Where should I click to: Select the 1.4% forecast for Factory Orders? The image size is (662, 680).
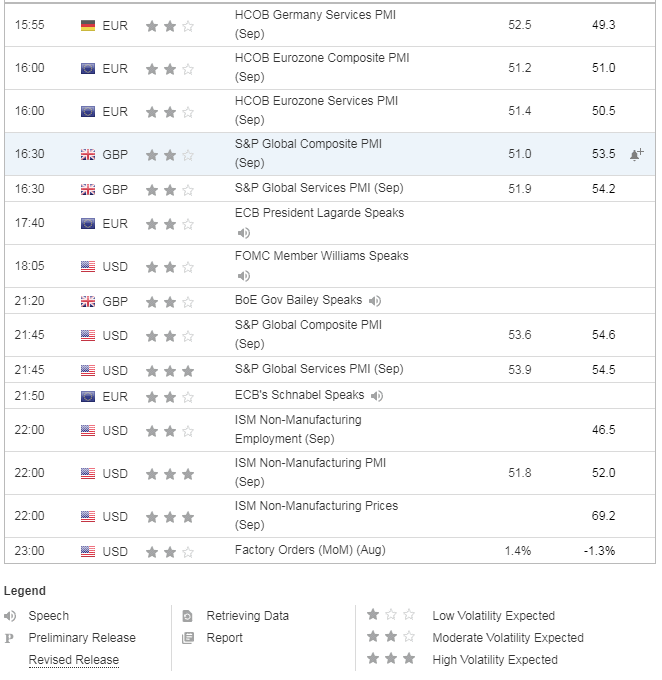[x=518, y=551]
